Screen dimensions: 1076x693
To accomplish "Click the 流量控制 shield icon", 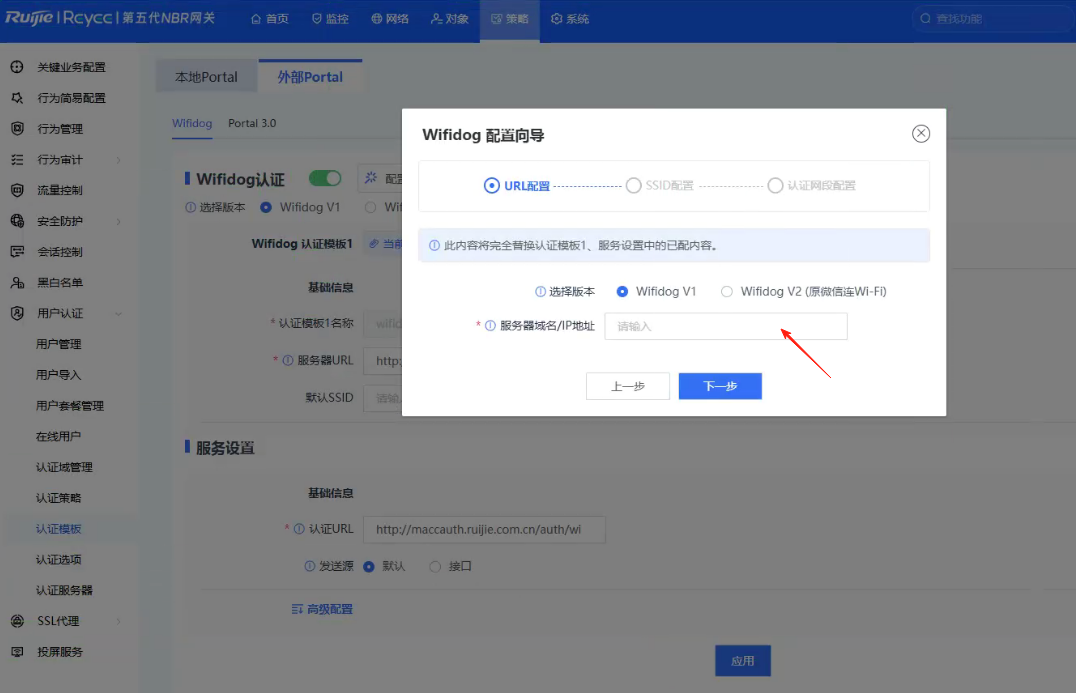I will [17, 190].
